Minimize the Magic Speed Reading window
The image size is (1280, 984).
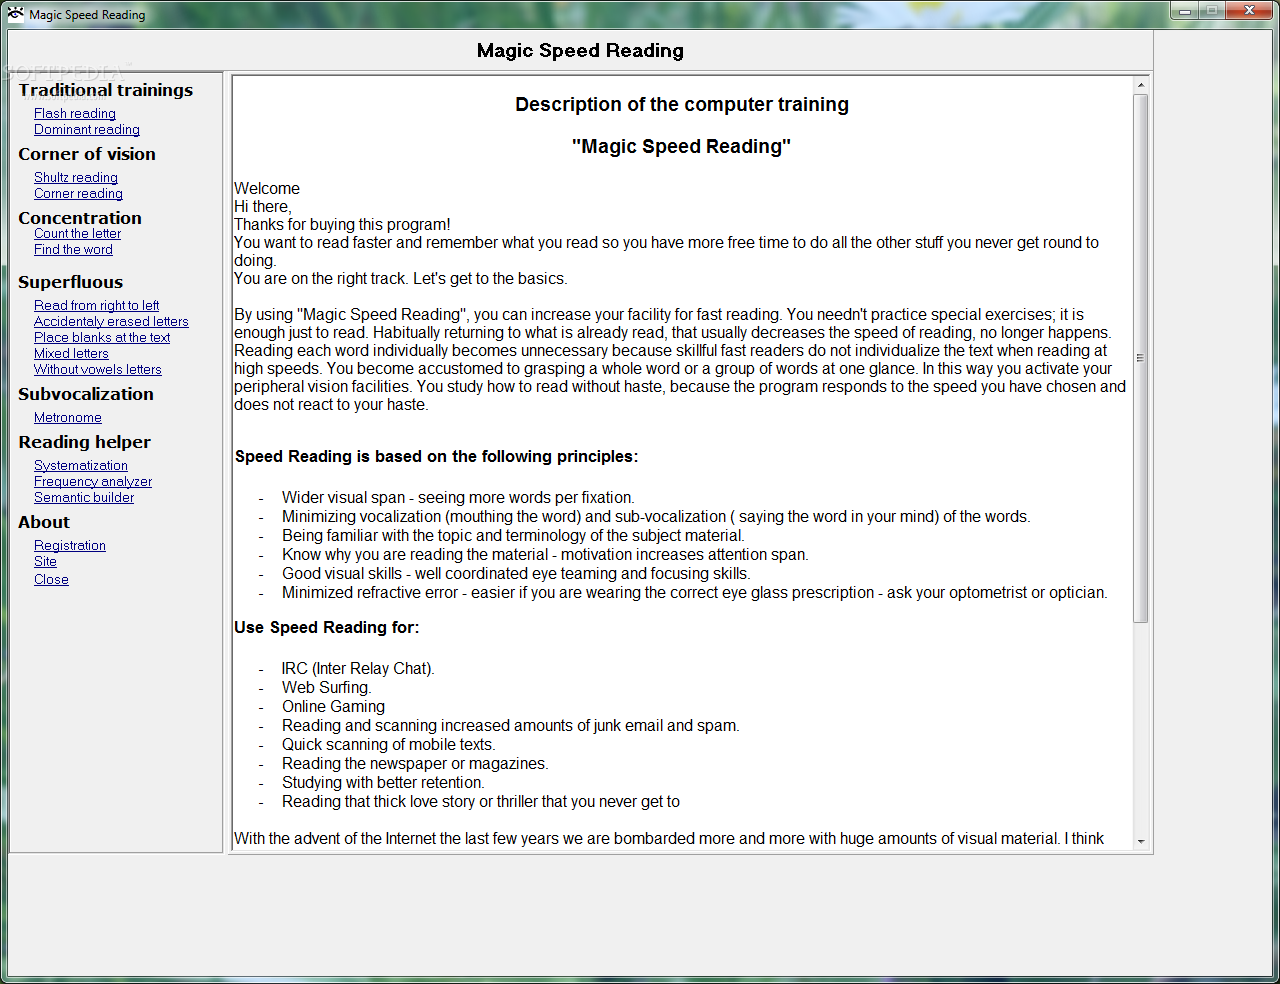(x=1185, y=11)
